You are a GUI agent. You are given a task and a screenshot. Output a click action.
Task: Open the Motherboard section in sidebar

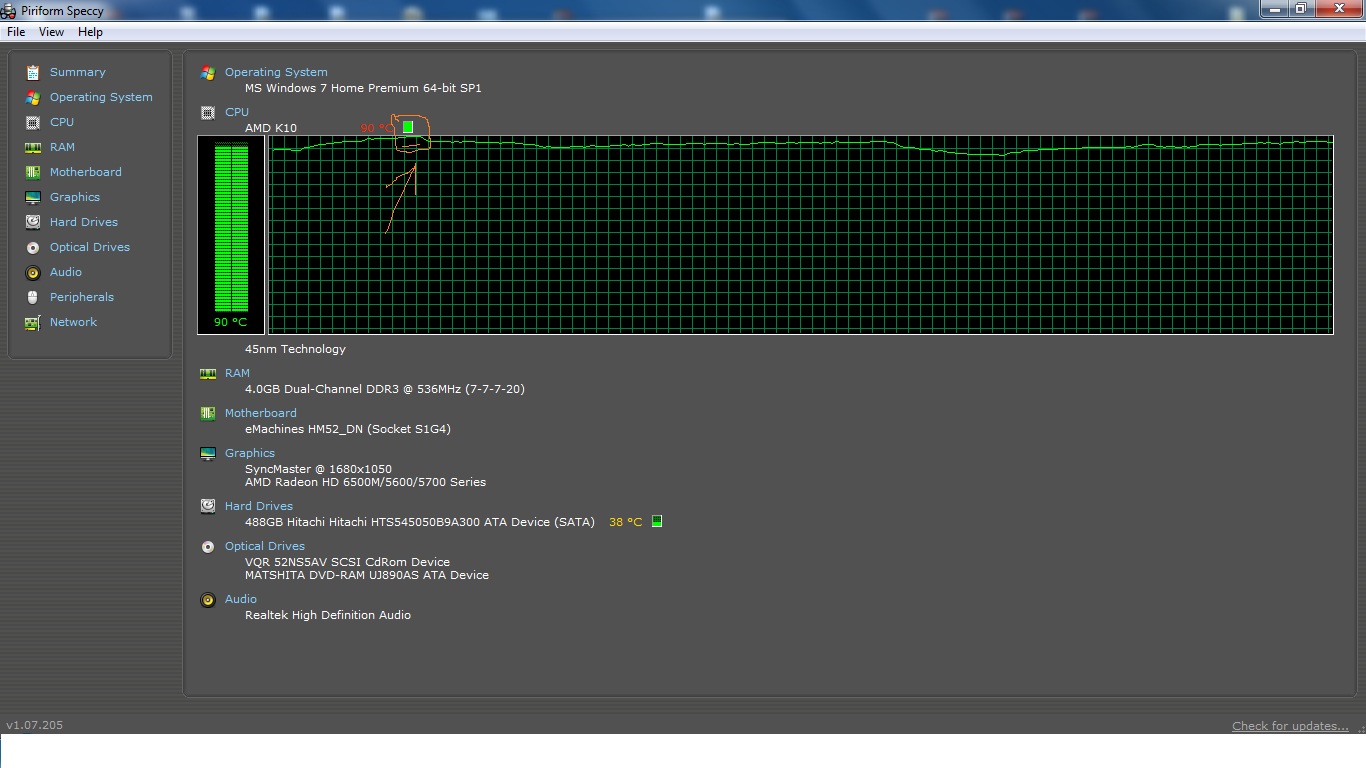(86, 172)
